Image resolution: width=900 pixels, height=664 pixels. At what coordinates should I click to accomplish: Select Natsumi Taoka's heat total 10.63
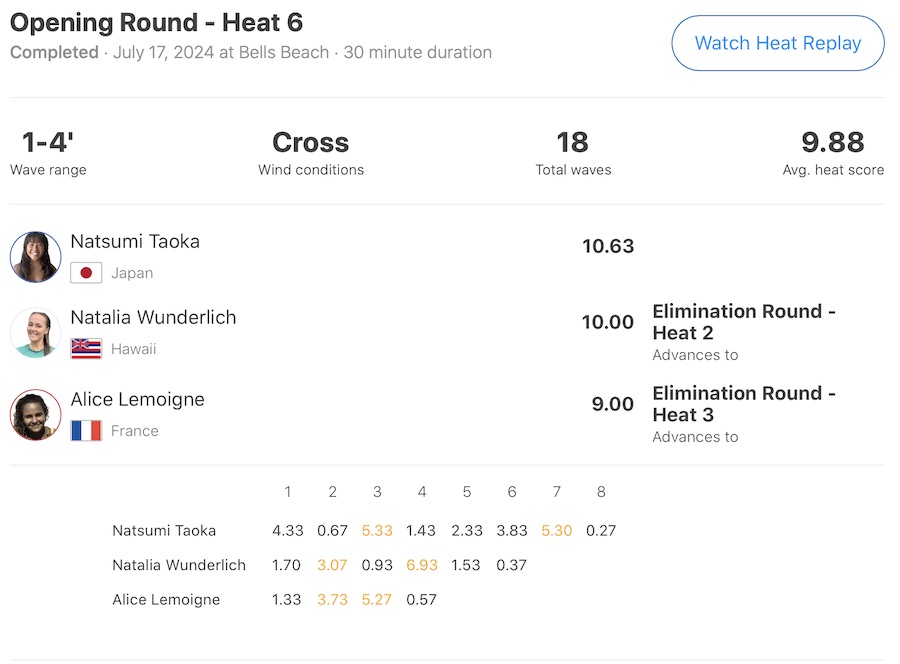pyautogui.click(x=608, y=246)
